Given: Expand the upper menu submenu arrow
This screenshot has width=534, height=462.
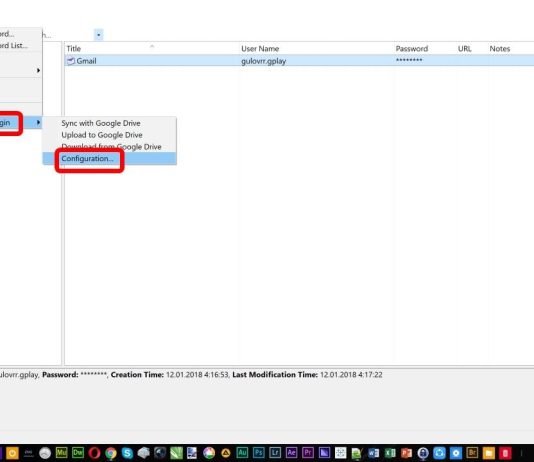Looking at the screenshot, I should [38, 70].
